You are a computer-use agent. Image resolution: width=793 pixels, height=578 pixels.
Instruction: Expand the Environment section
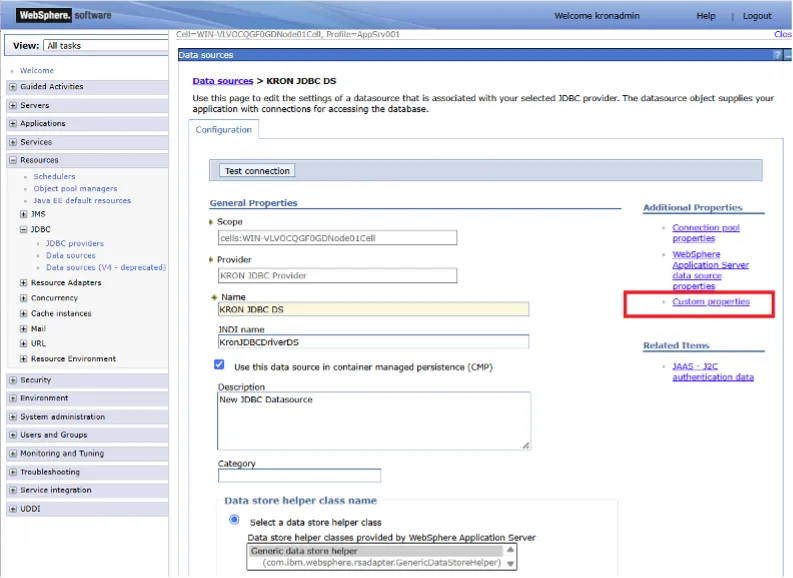(13, 398)
